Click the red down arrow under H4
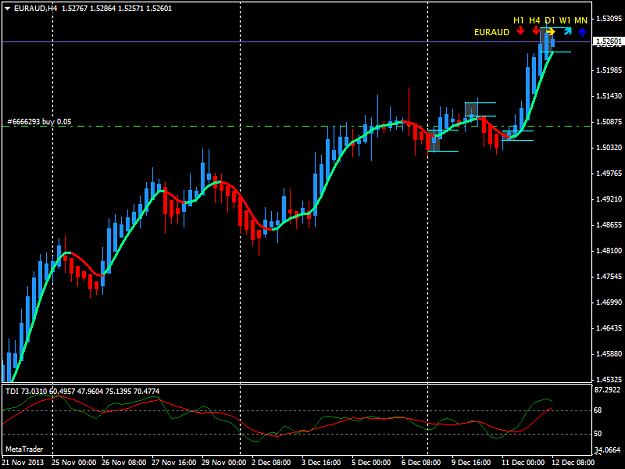The image size is (625, 469). pyautogui.click(x=536, y=31)
